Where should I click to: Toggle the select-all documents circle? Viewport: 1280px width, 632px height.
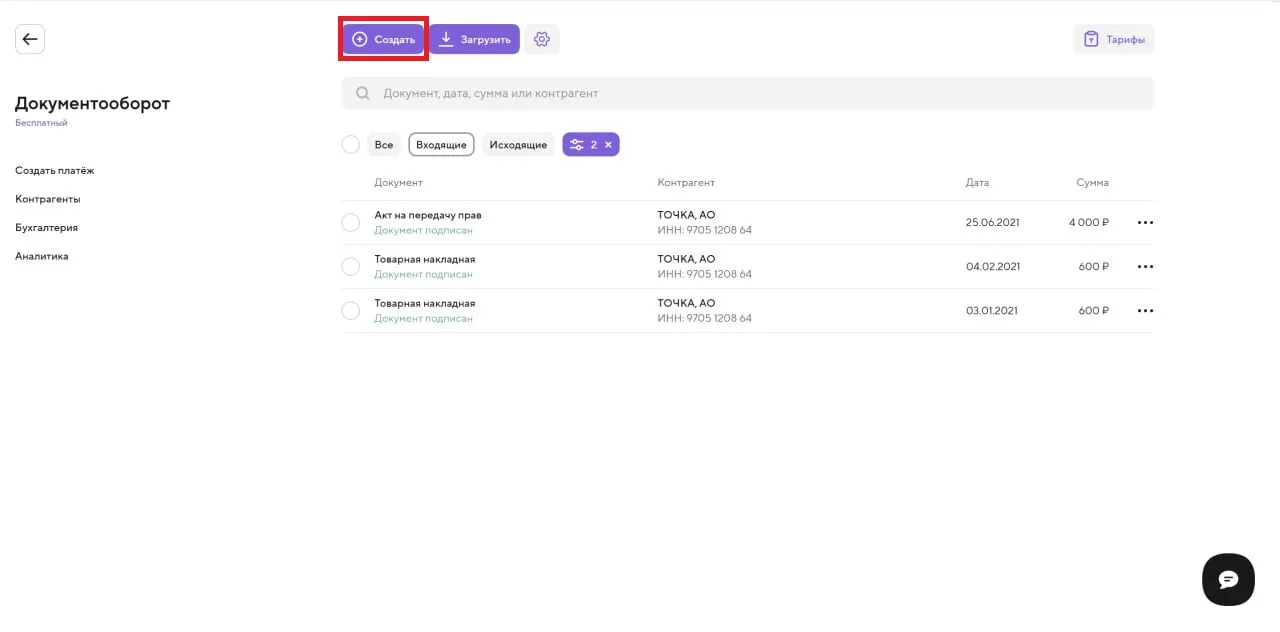click(350, 145)
